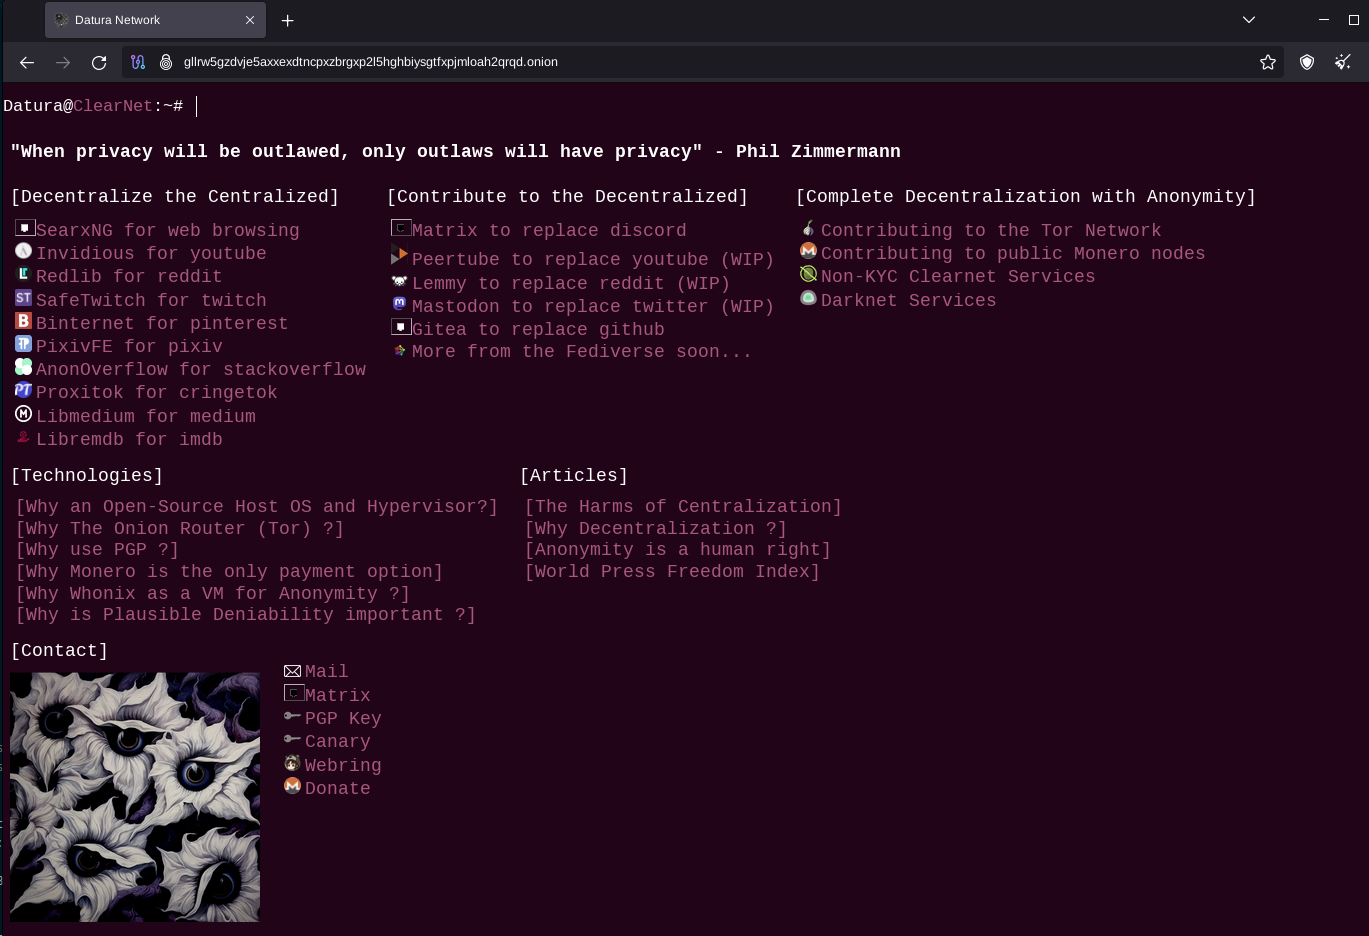Click the PixivFE icon
Screen dimensions: 1369x936
pyautogui.click(x=24, y=344)
